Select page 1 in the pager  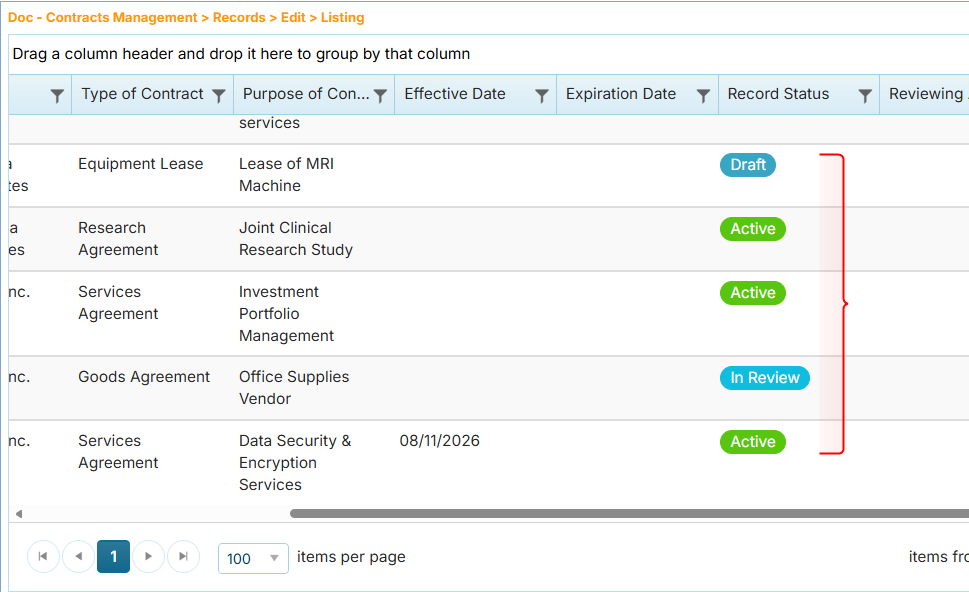(113, 557)
